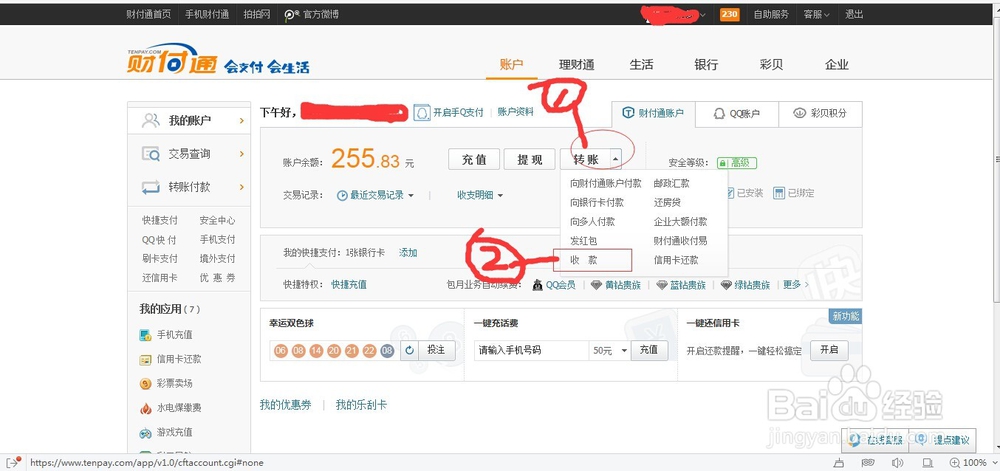1000x471 pixels.
Task: Click the 黄钻贵族 diamond icon
Action: click(596, 285)
